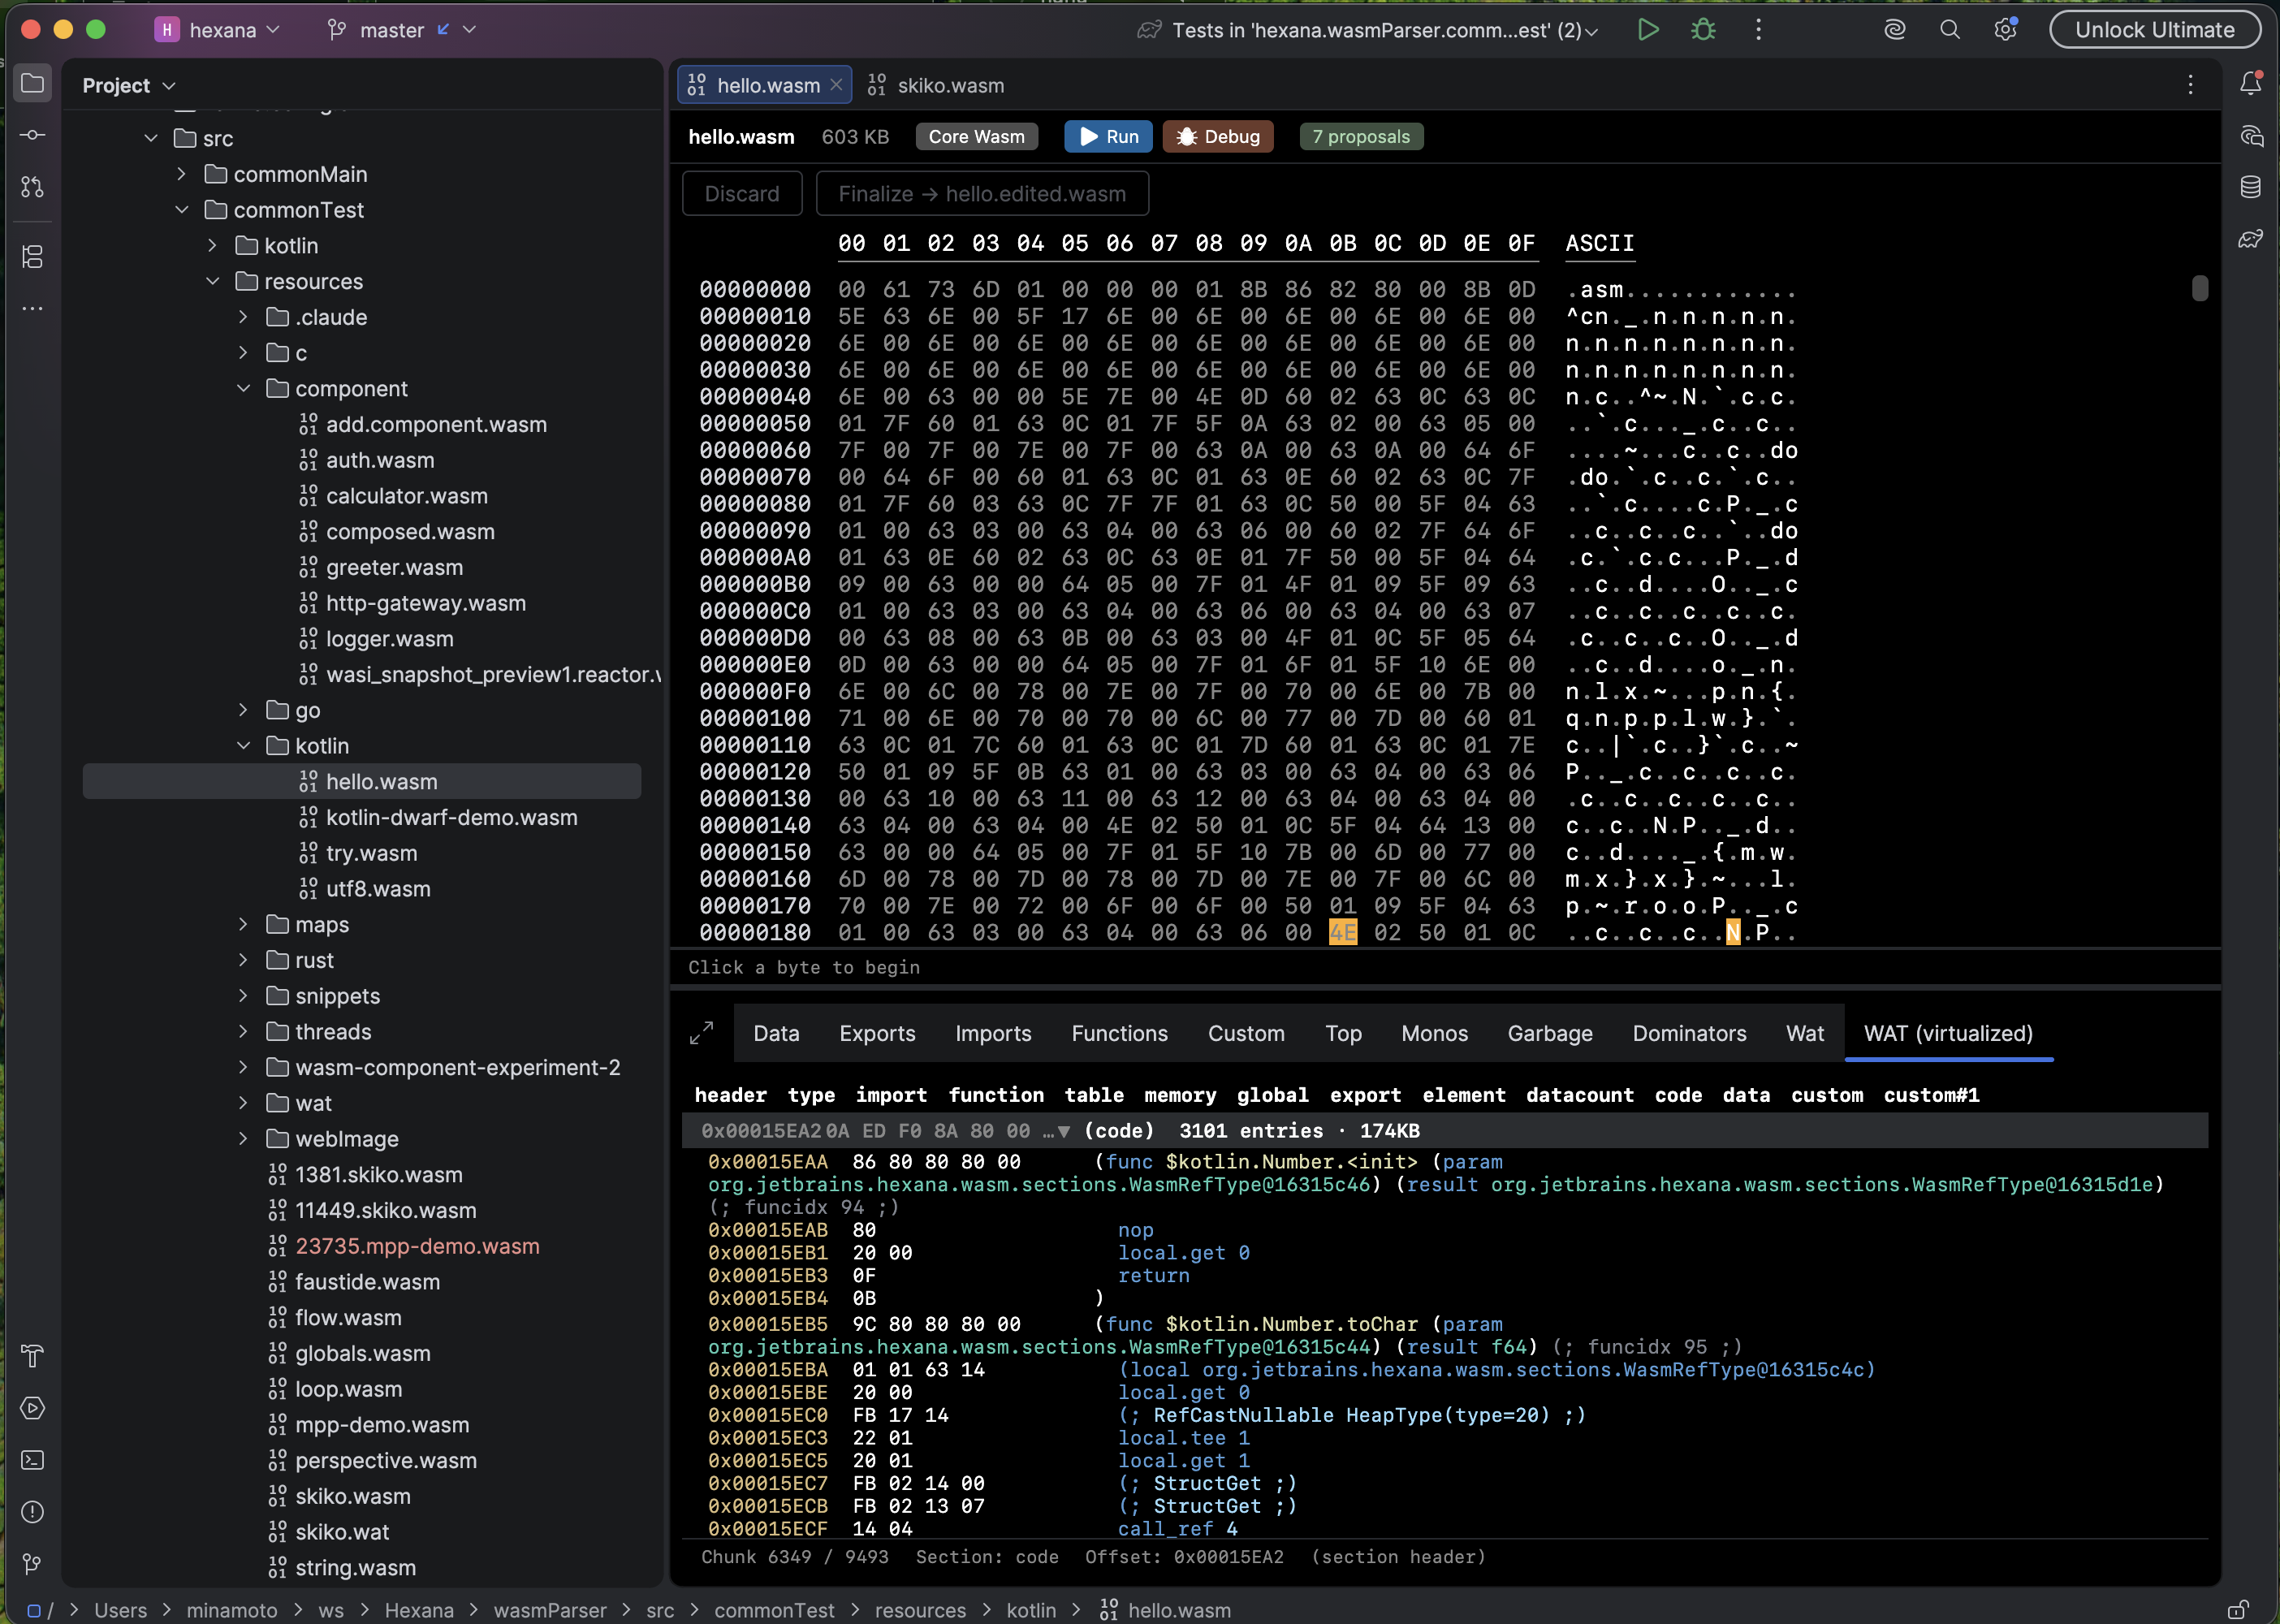
Task: Collapse the component folder
Action: pos(243,388)
